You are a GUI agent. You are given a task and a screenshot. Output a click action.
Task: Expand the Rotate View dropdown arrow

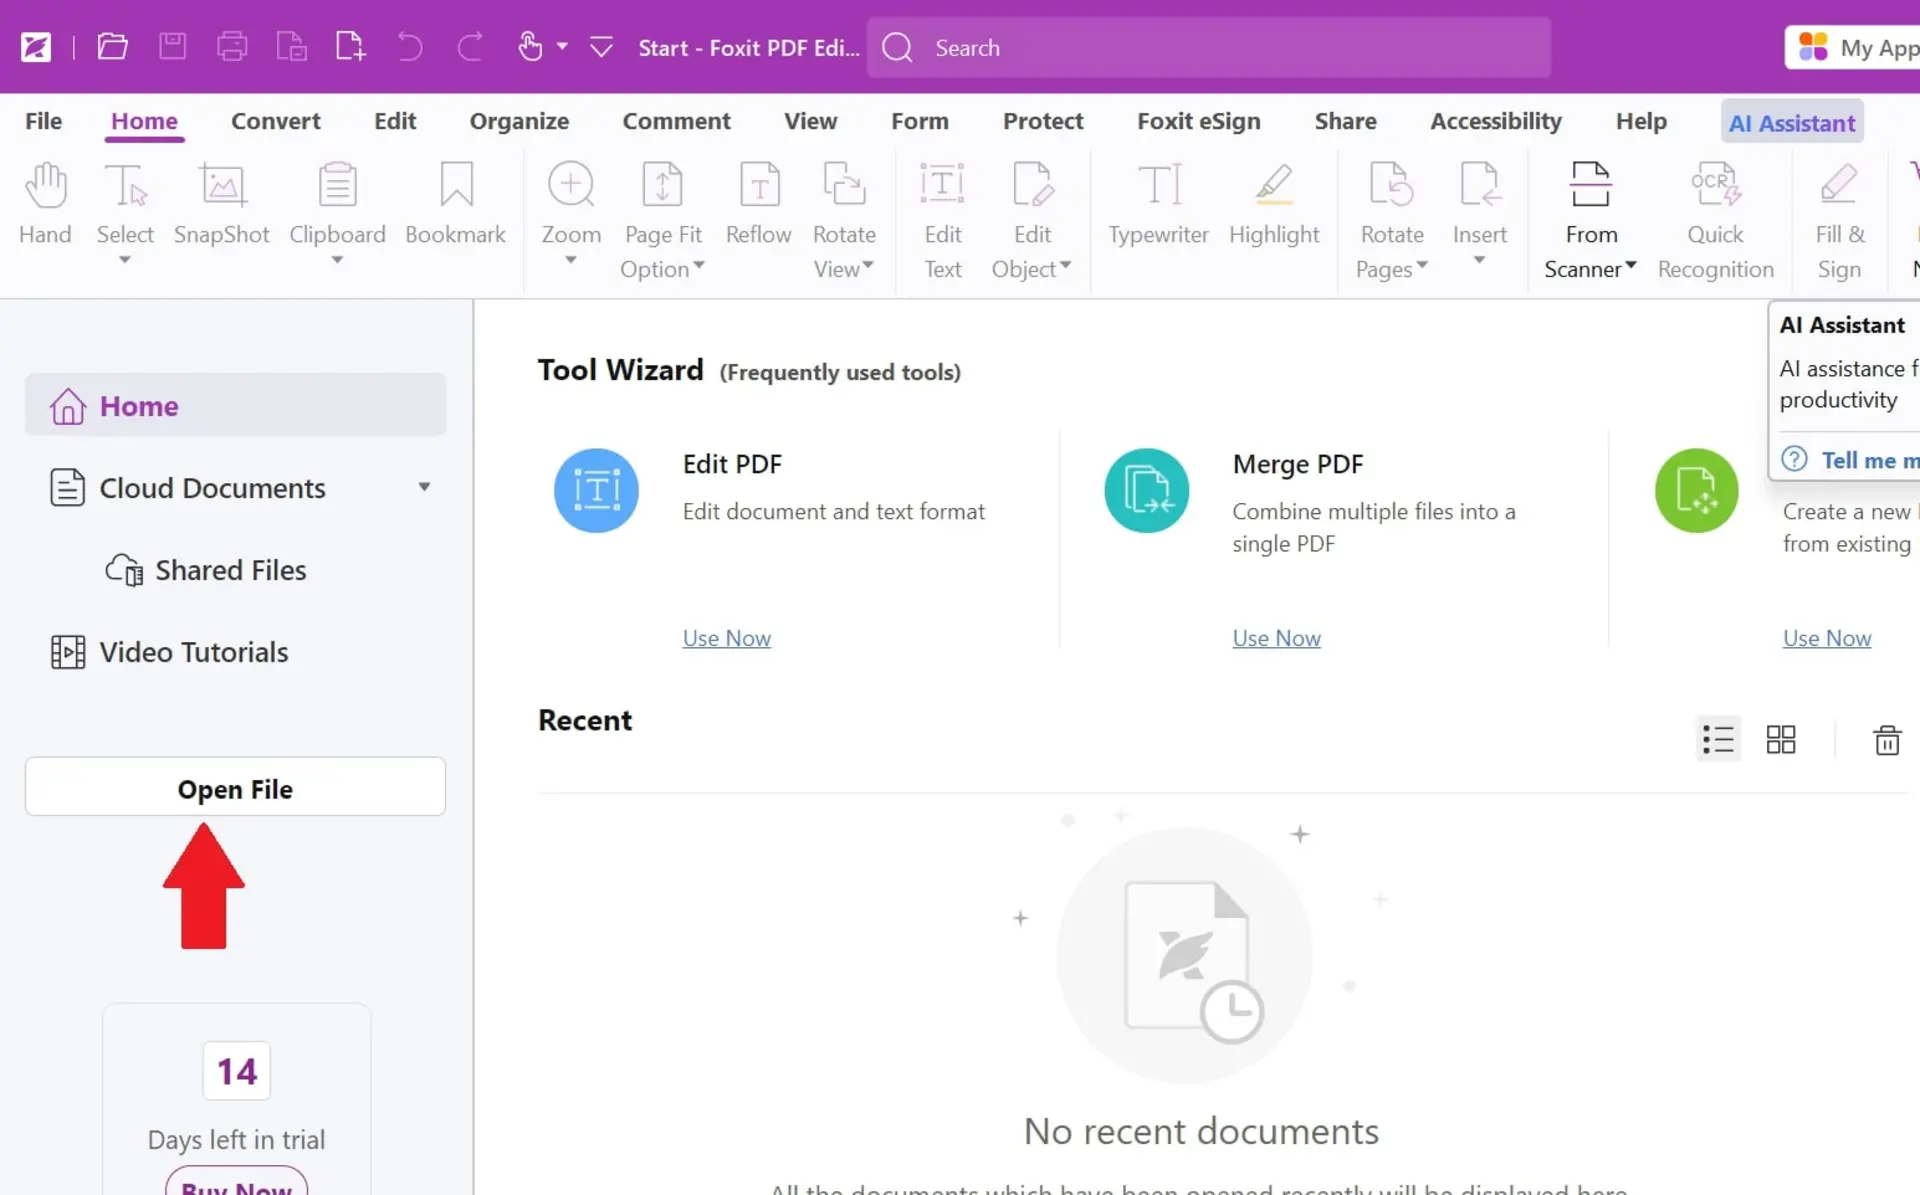(x=868, y=265)
